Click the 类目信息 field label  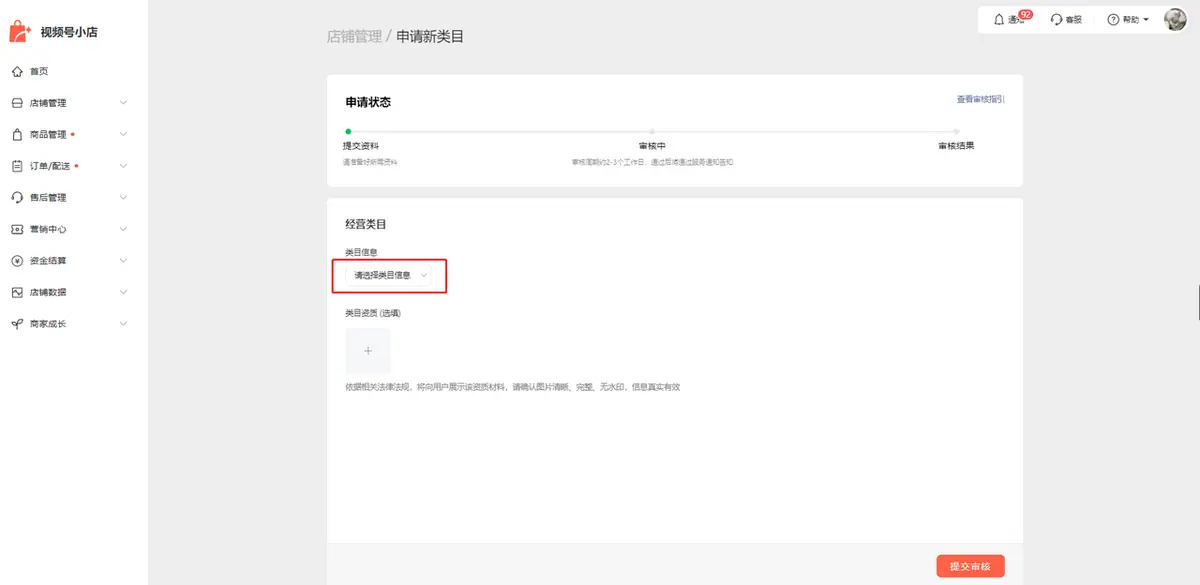(361, 252)
